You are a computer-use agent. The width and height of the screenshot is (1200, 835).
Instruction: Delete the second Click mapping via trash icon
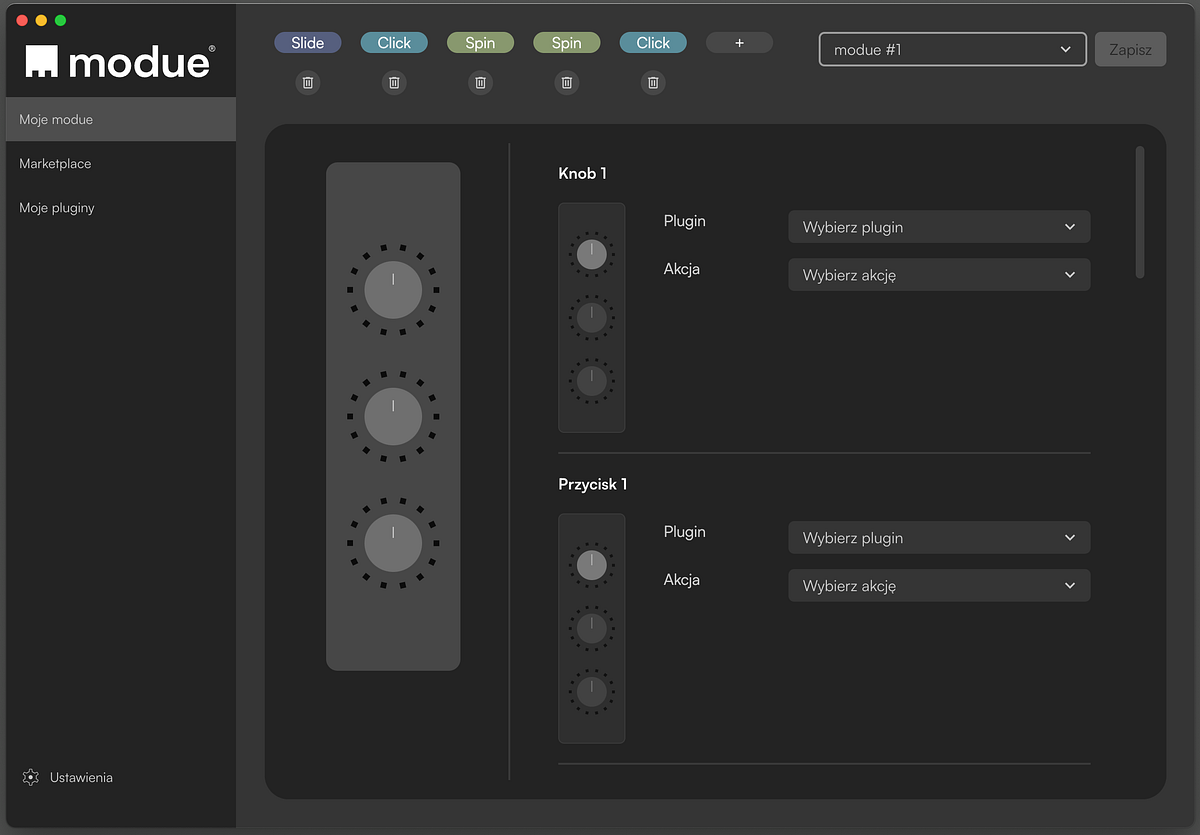[x=653, y=83]
